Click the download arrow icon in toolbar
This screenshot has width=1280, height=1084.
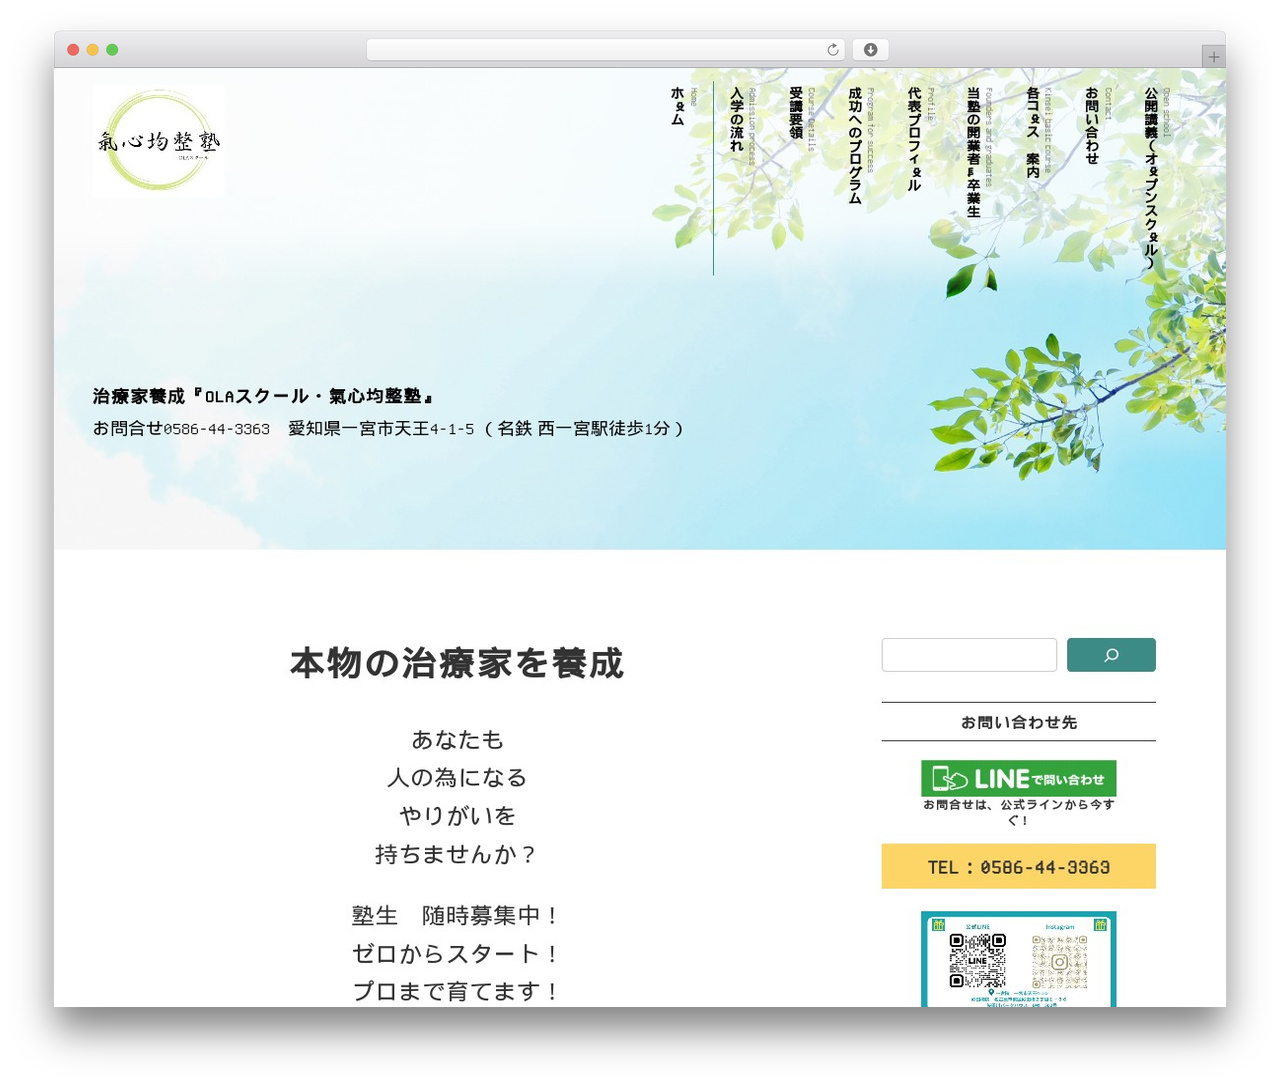870,50
